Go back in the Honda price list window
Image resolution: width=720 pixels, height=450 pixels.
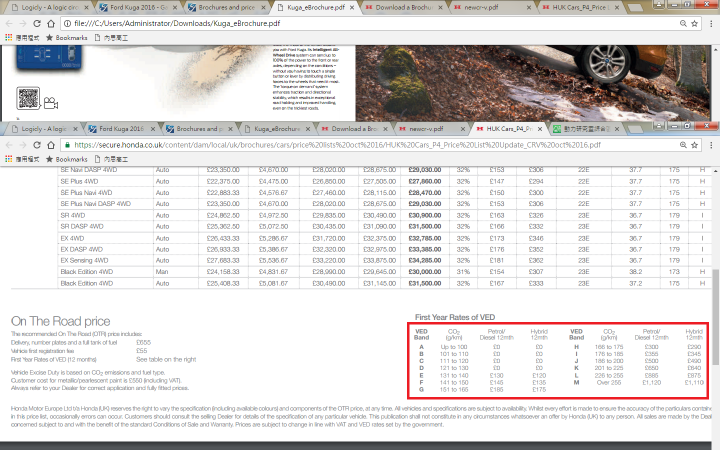[9, 145]
